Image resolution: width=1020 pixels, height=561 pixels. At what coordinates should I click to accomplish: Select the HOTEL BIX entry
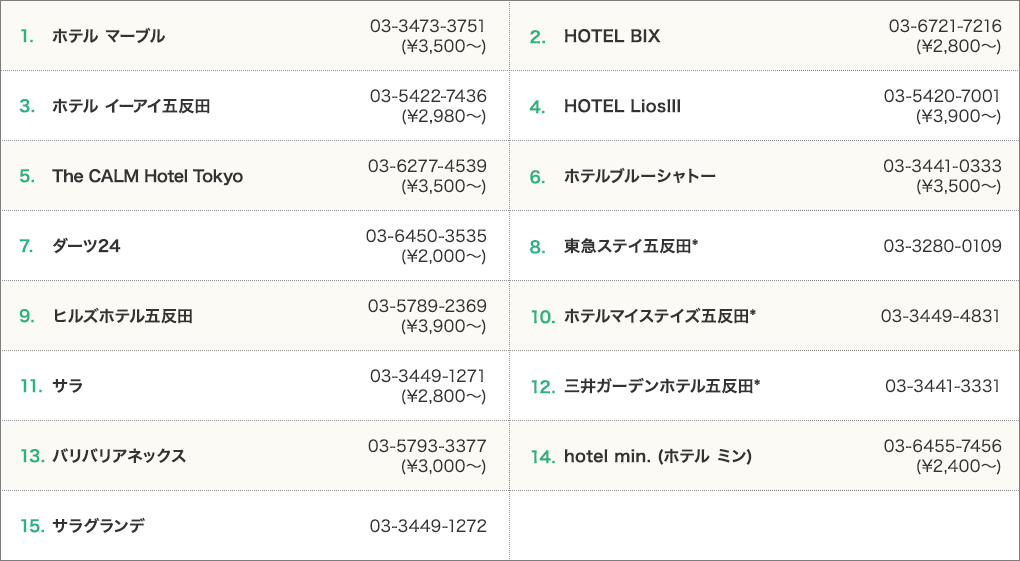(x=611, y=36)
